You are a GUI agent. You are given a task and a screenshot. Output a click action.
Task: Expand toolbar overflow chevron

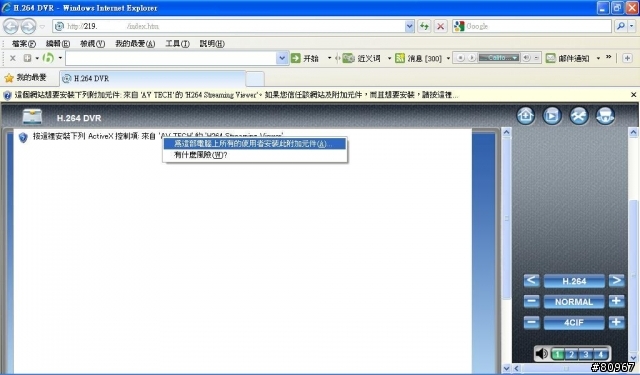(x=609, y=57)
